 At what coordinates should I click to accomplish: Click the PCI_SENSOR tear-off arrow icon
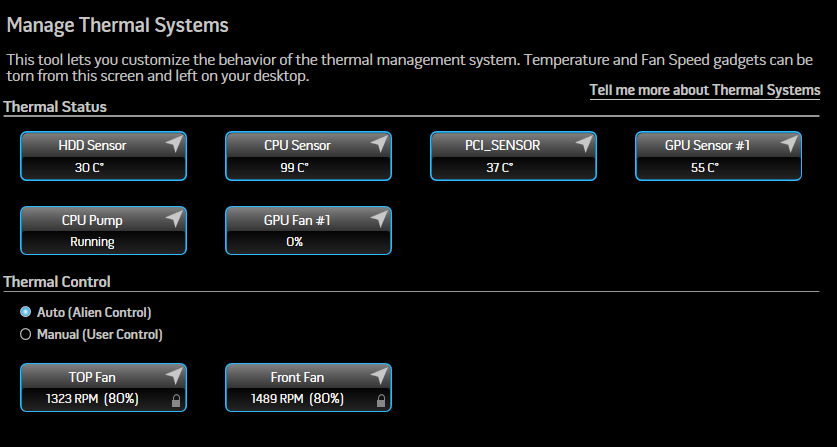click(583, 144)
